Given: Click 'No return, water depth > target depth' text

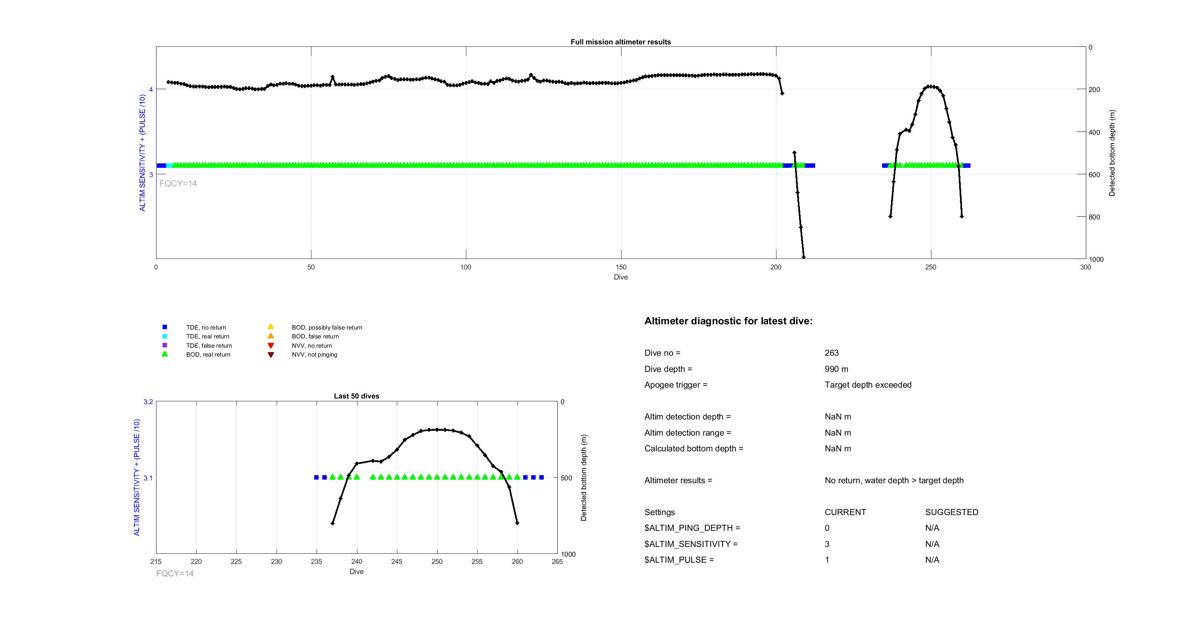Looking at the screenshot, I should click(x=894, y=481).
